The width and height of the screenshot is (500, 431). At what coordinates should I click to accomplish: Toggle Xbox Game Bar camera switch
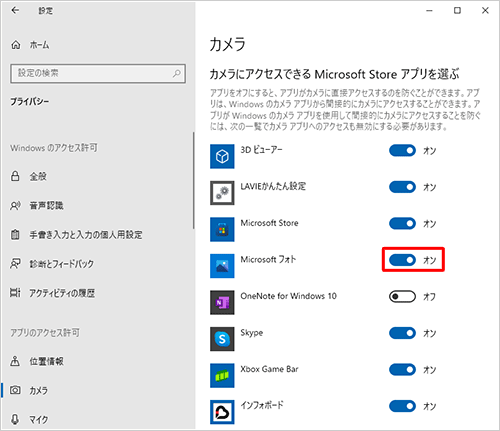[402, 369]
